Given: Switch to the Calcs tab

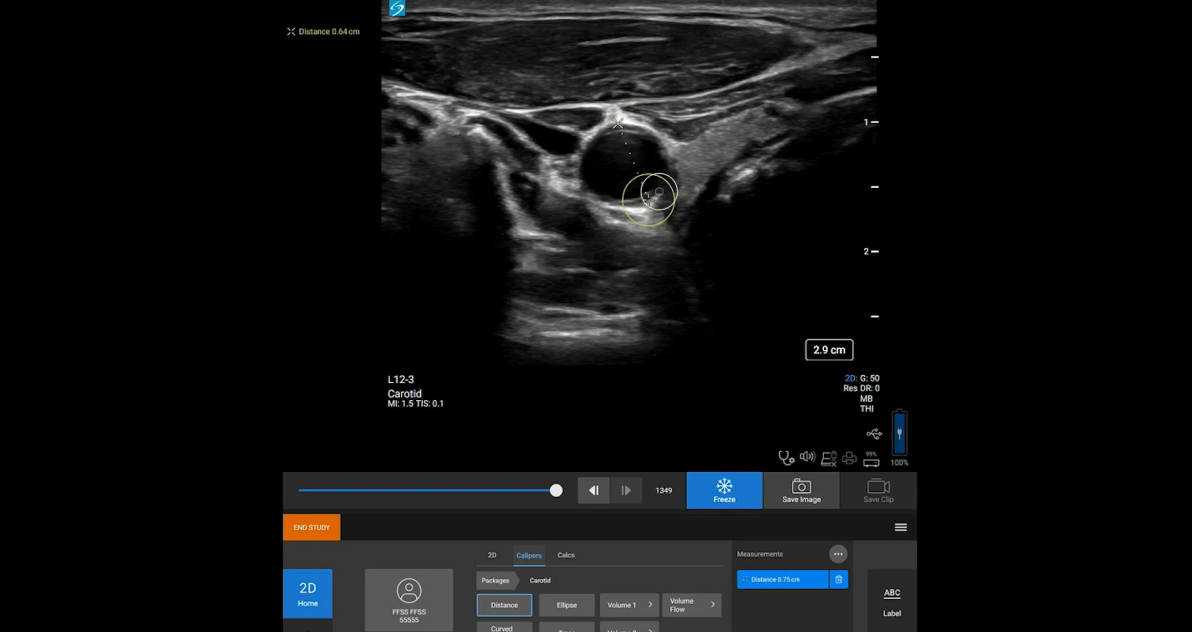Looking at the screenshot, I should point(566,555).
